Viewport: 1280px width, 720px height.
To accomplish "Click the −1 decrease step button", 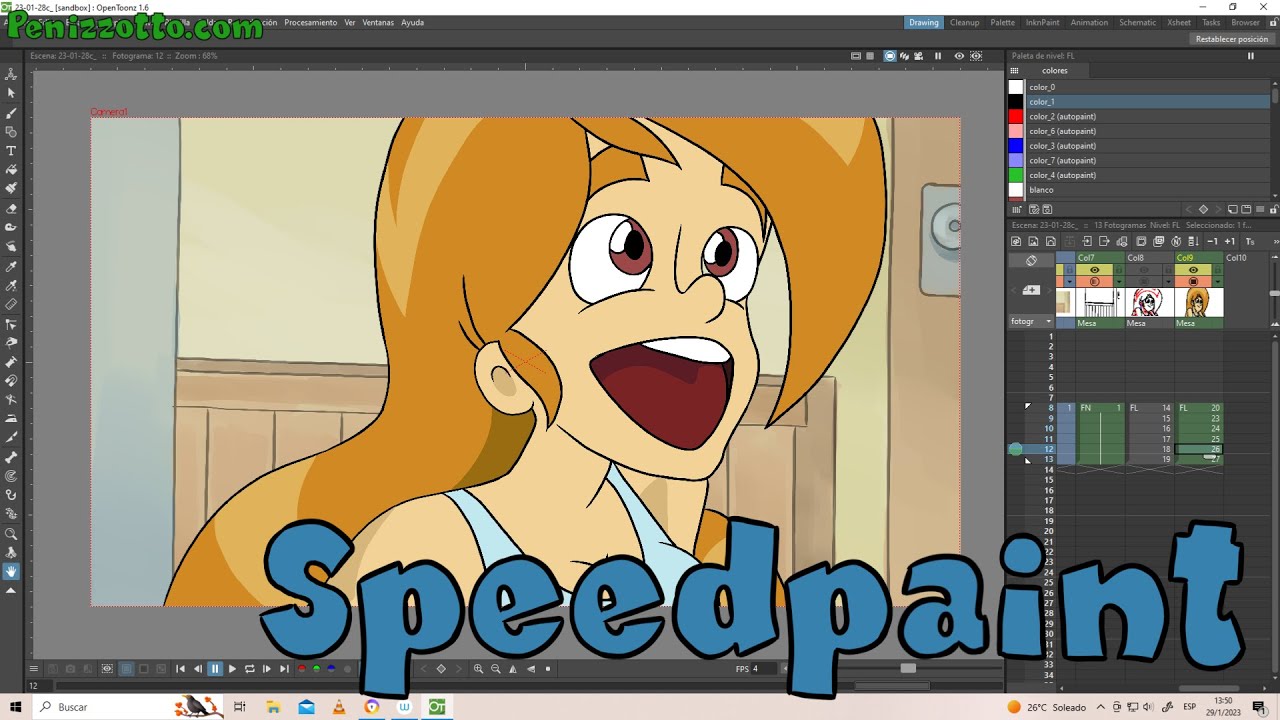I will (1213, 241).
